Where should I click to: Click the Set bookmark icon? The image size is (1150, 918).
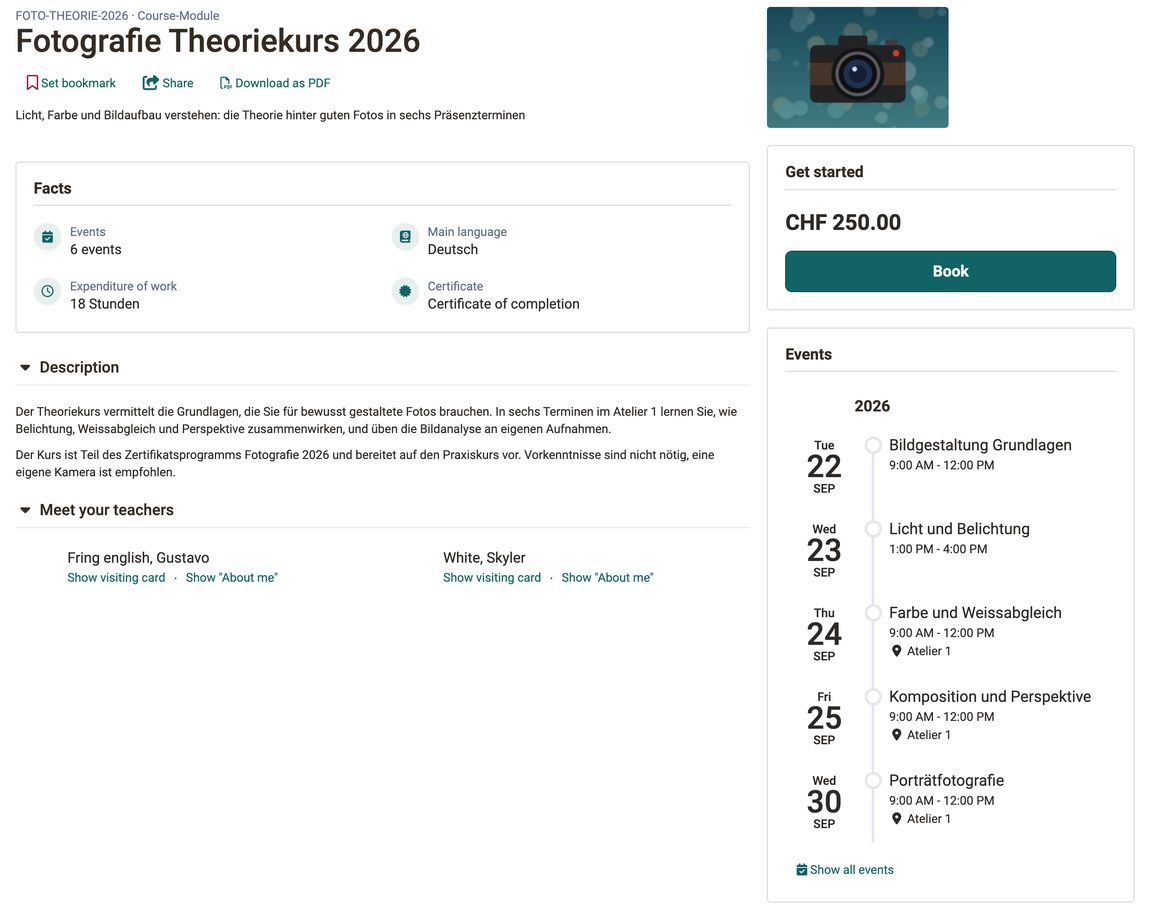[x=32, y=83]
